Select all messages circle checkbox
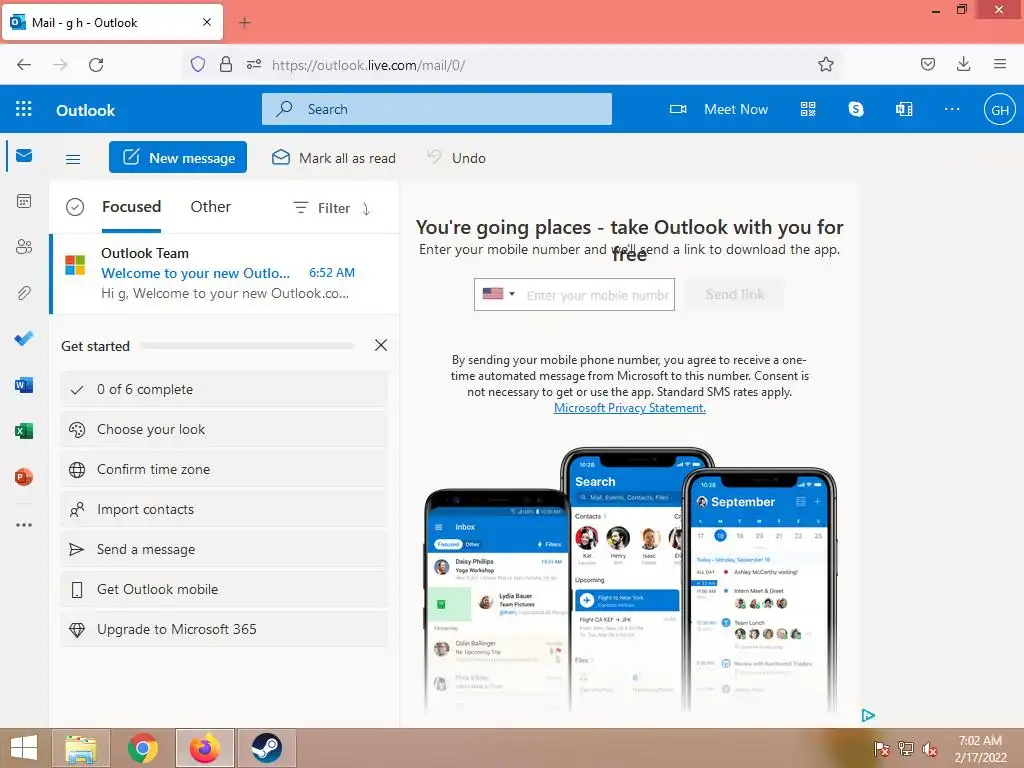 (x=75, y=208)
